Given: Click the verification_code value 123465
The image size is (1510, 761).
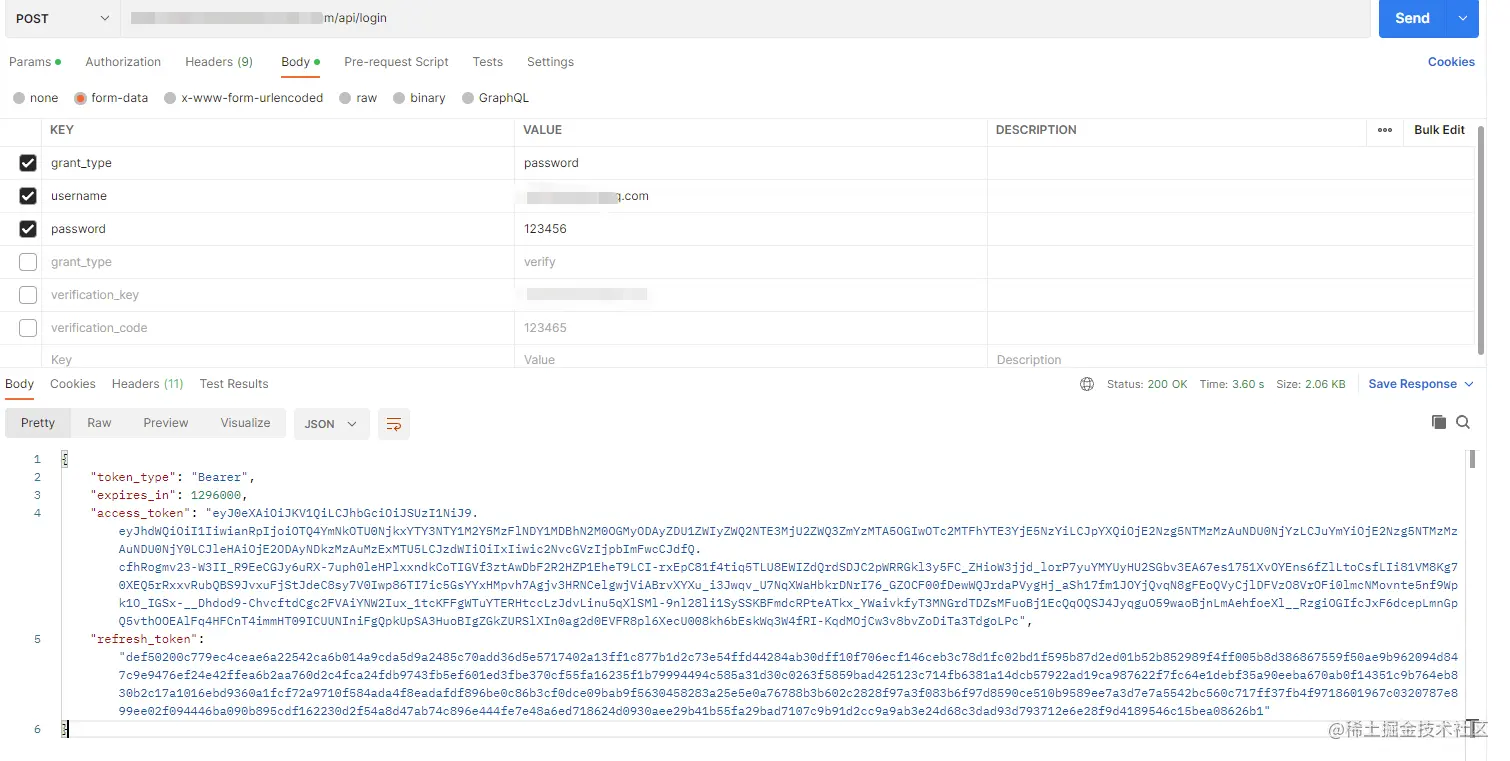Looking at the screenshot, I should point(545,328).
